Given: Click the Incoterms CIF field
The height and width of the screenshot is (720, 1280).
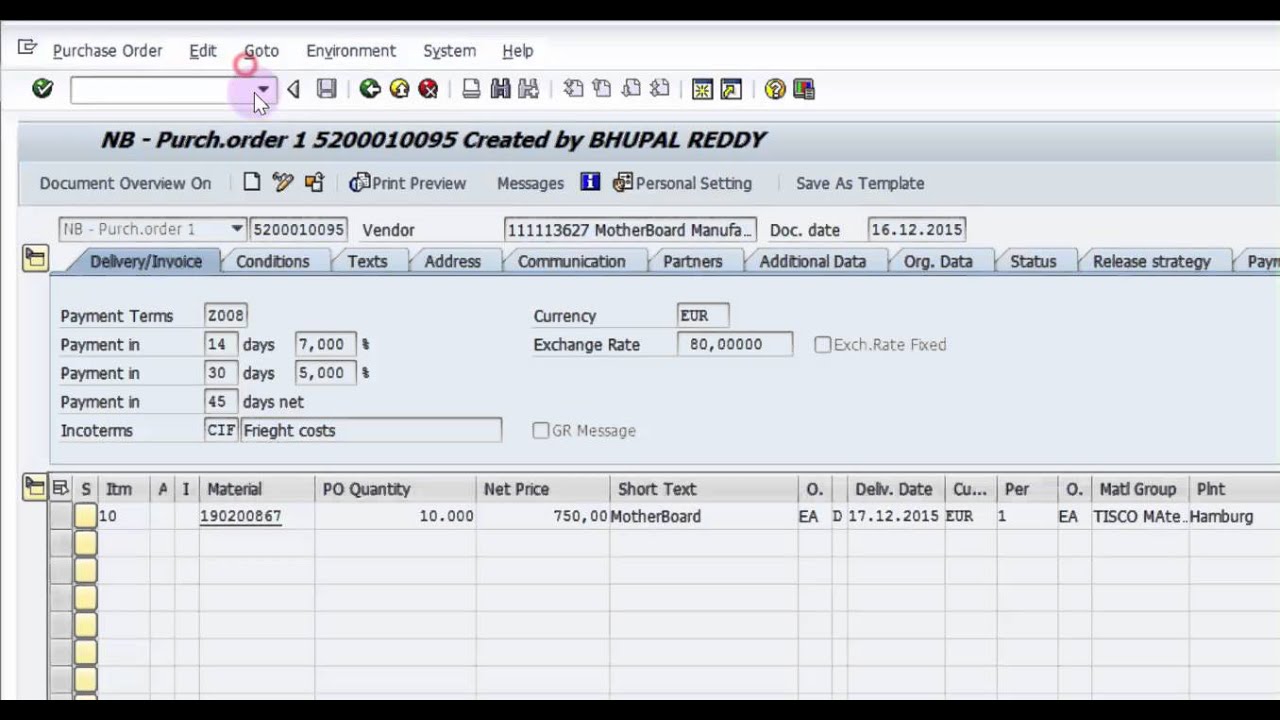Looking at the screenshot, I should pos(221,430).
